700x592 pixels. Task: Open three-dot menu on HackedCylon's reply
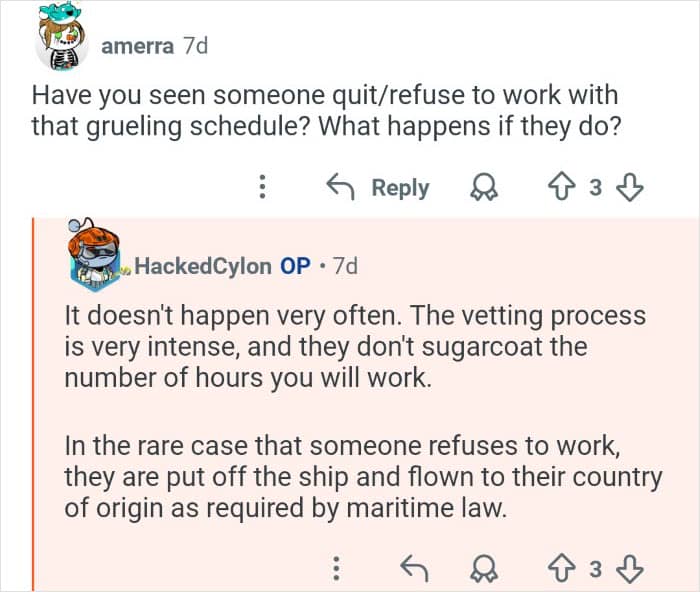pyautogui.click(x=337, y=568)
